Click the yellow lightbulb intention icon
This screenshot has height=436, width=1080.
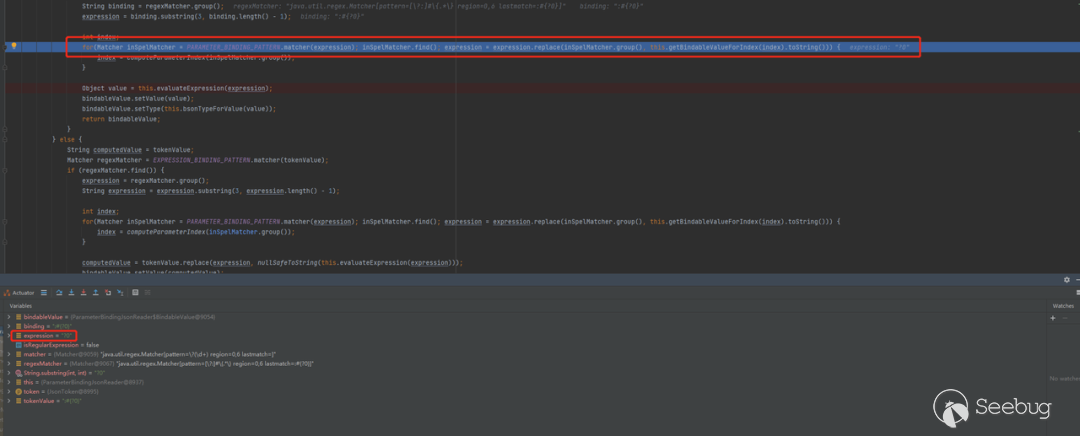pyautogui.click(x=13, y=46)
